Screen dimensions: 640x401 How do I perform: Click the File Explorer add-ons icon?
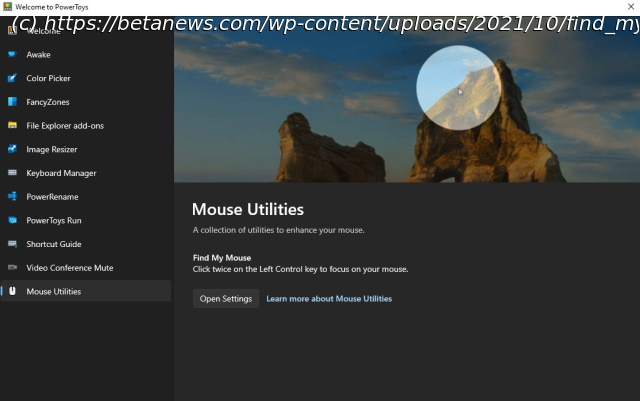12,126
